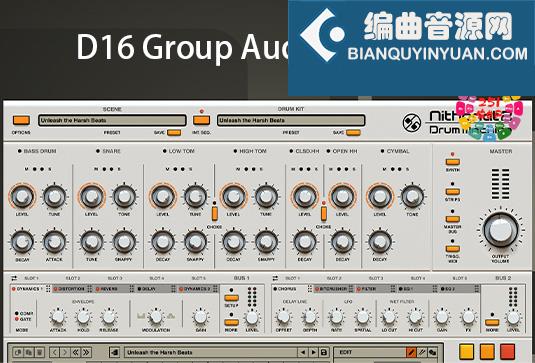Screen dimensions: 535x363
Task: Click the Output Volume master knob
Action: pyautogui.click(x=501, y=230)
